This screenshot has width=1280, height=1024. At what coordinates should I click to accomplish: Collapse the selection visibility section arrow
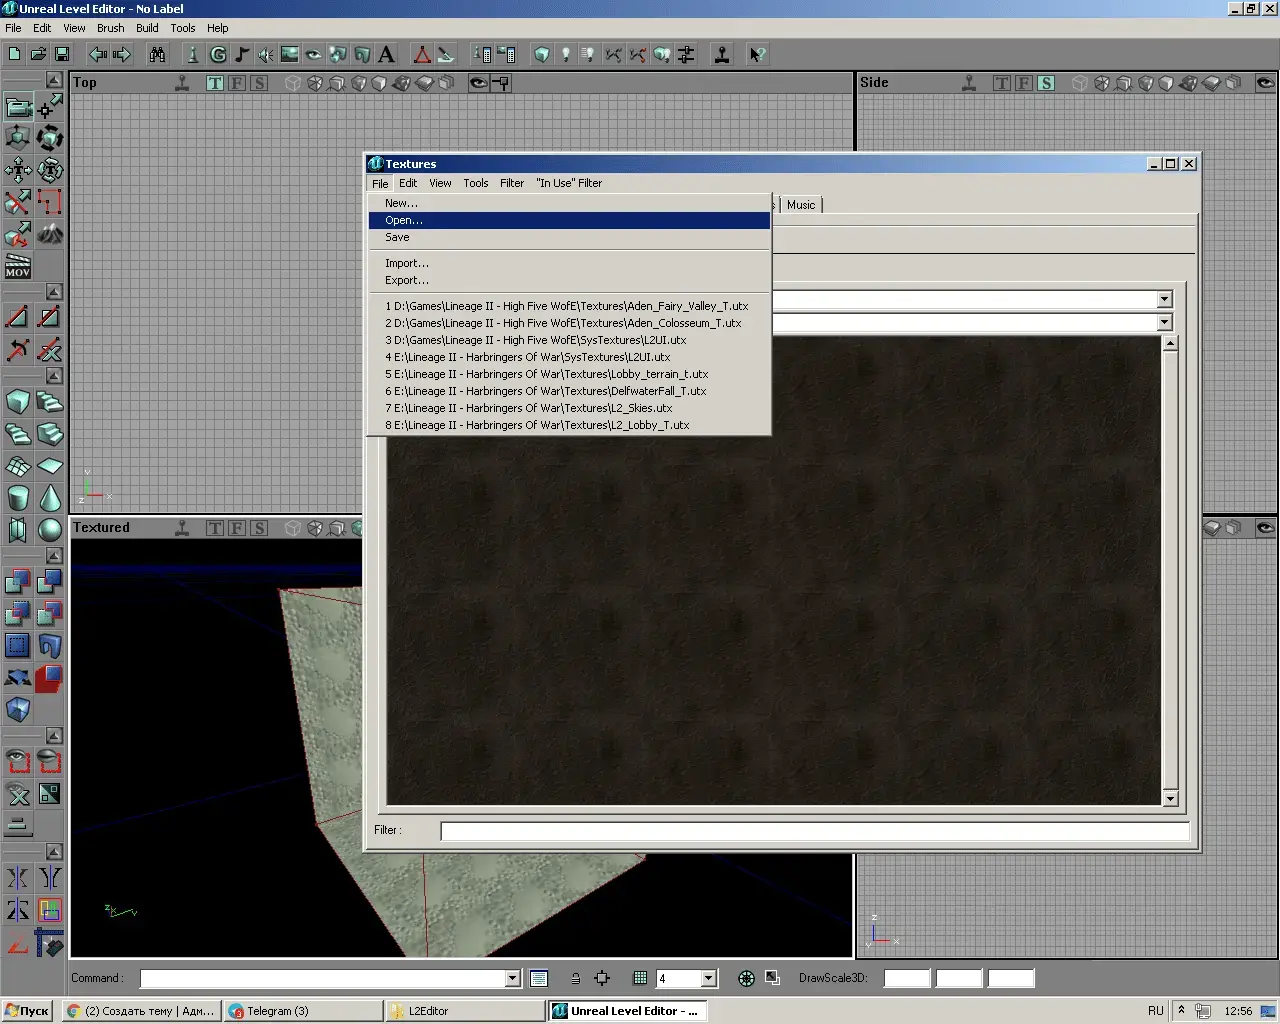pos(54,735)
